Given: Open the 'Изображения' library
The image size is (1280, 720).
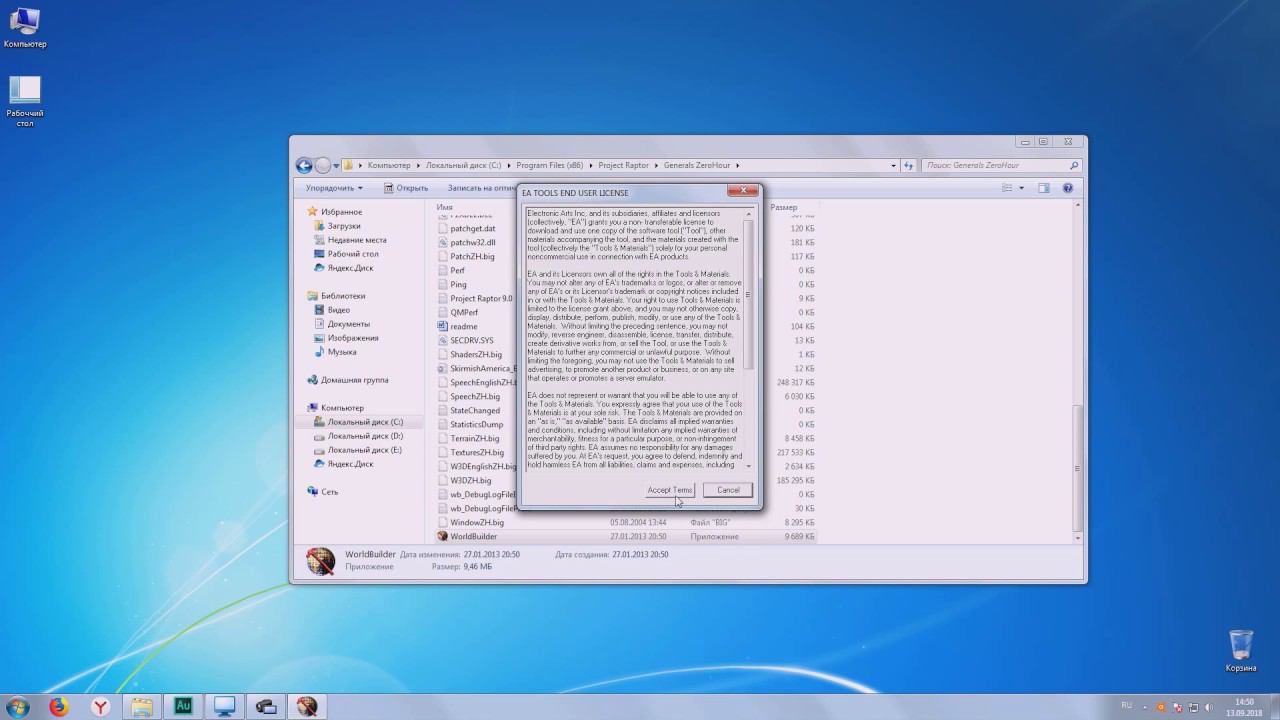Looking at the screenshot, I should (352, 338).
